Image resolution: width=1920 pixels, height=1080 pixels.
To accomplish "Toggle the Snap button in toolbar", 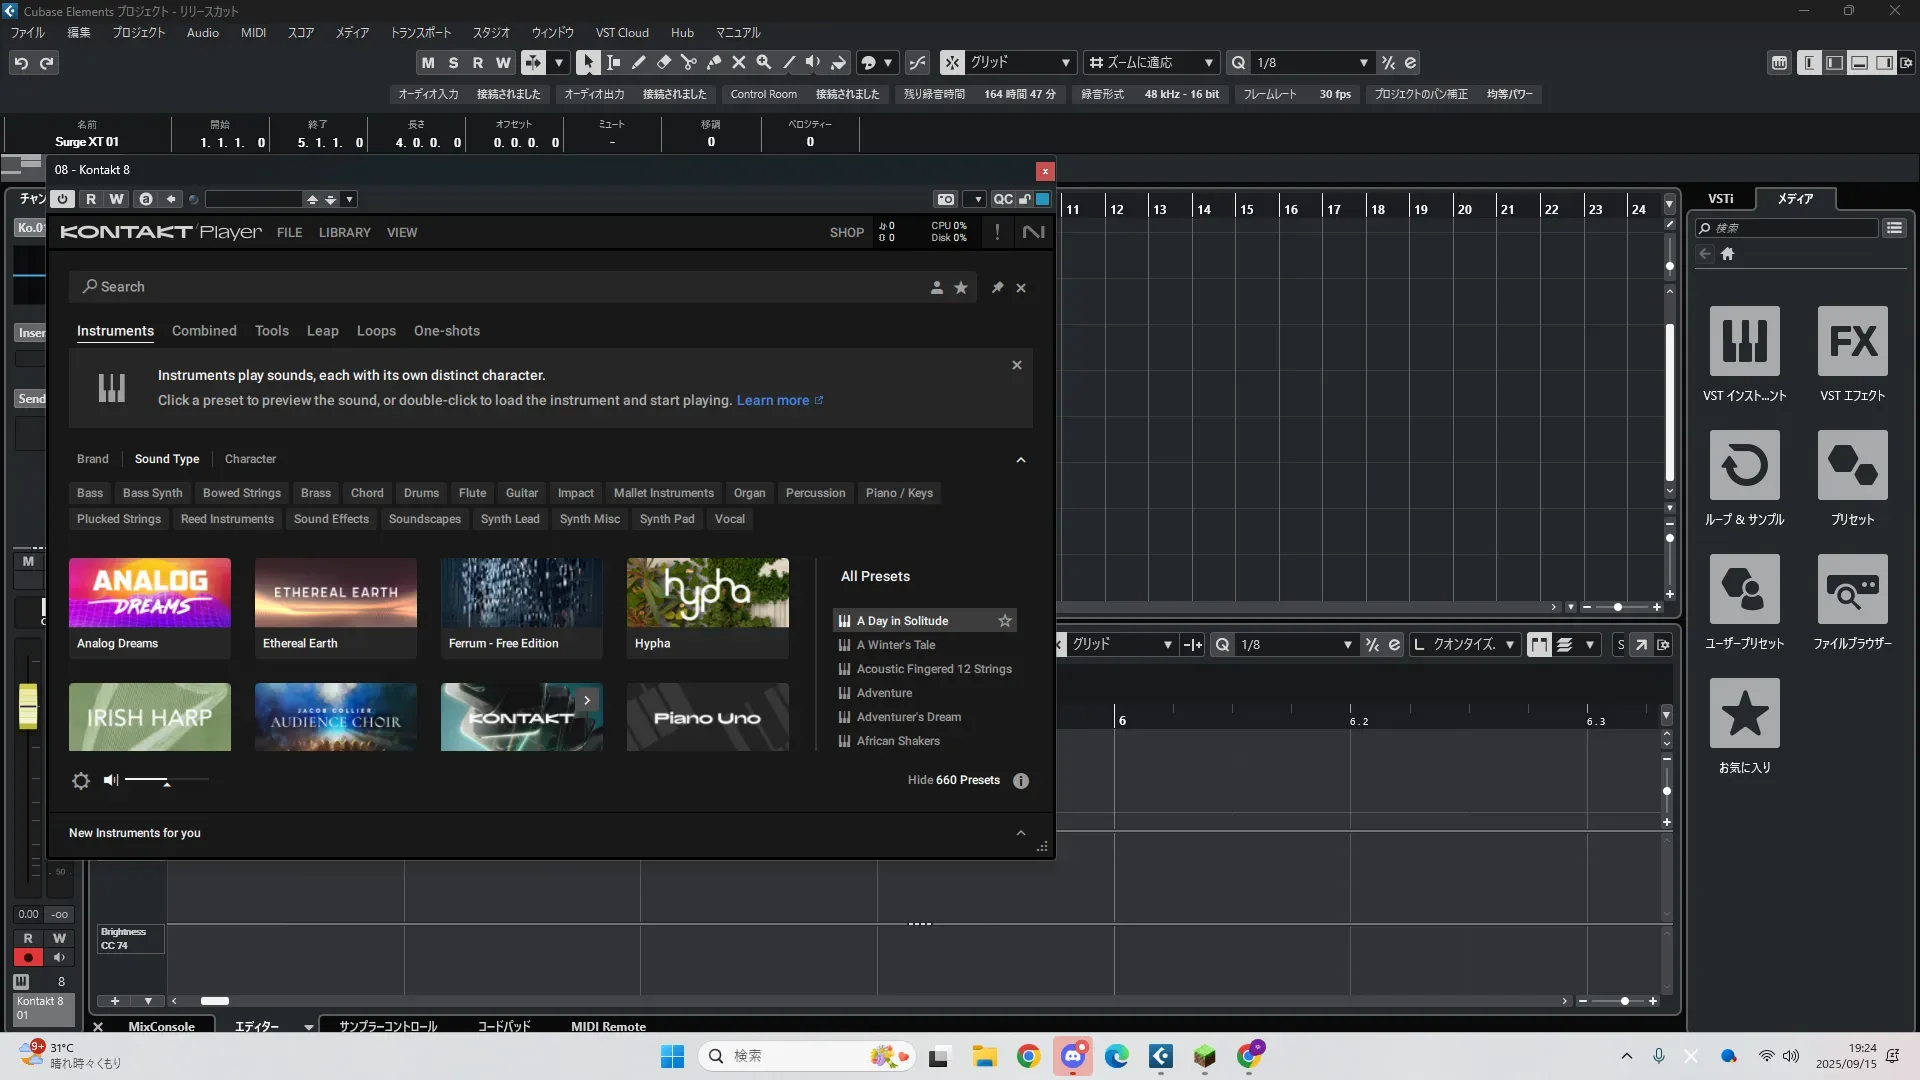I will (x=952, y=62).
